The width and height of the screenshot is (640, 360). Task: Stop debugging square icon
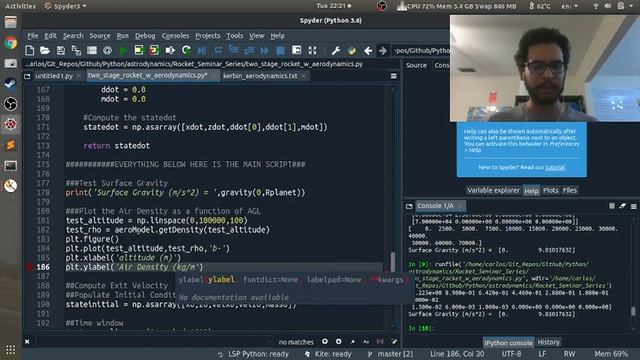280,51
